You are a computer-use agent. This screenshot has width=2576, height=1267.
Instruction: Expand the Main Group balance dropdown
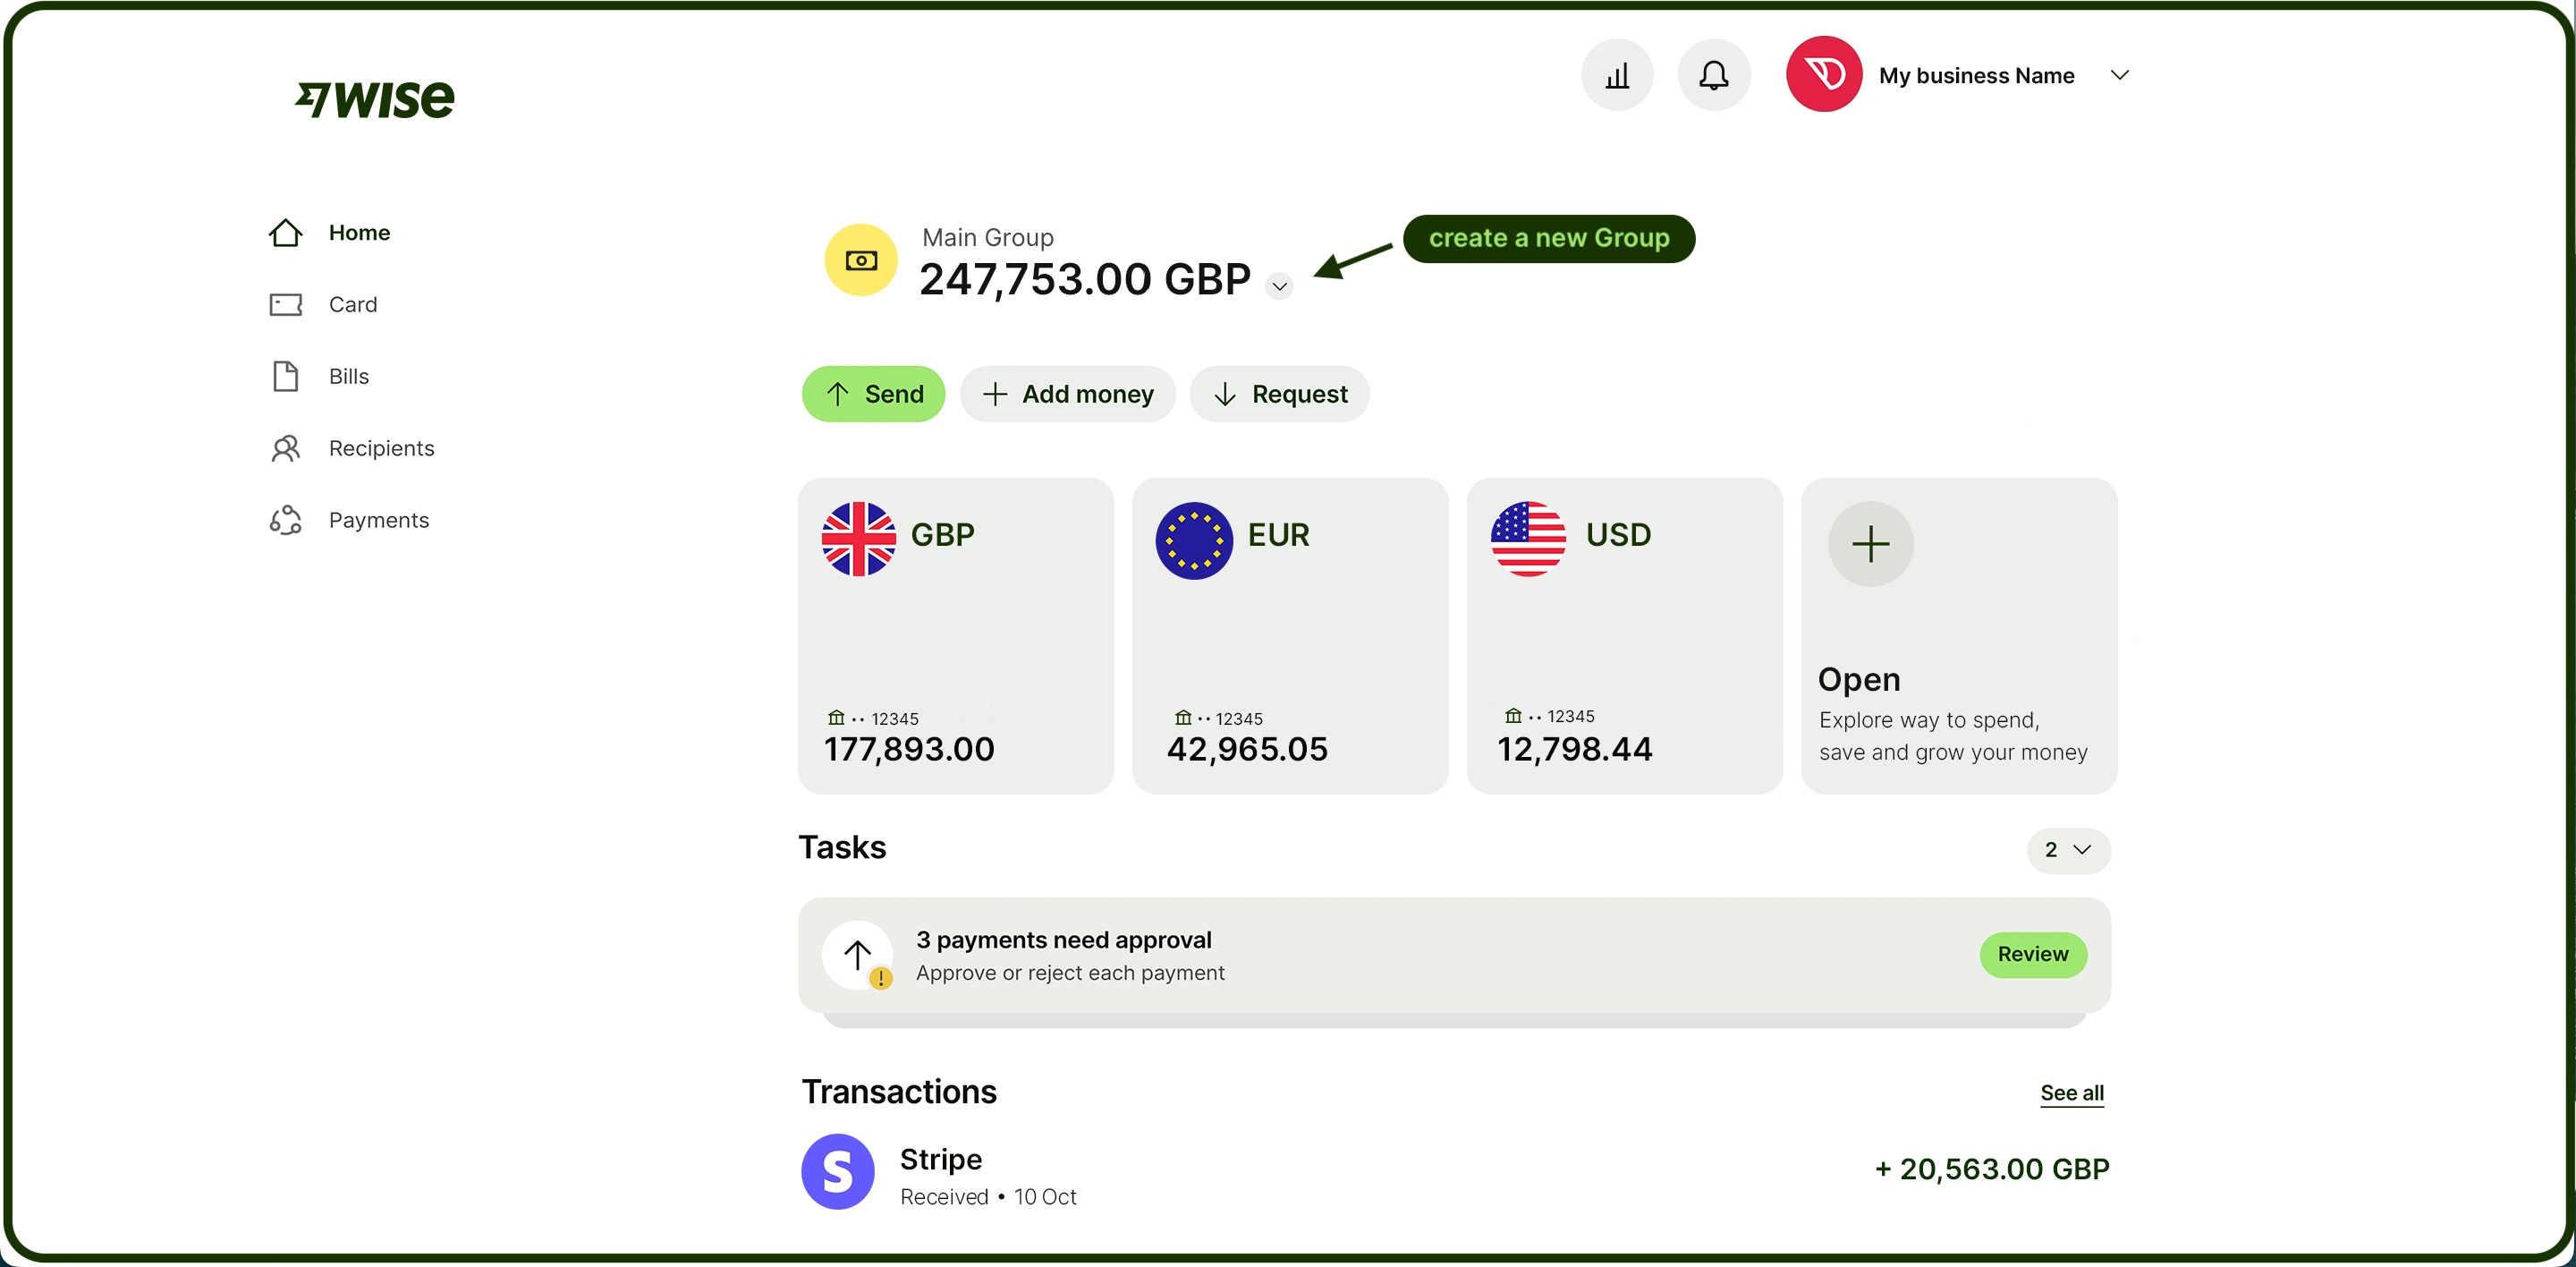[x=1279, y=287]
